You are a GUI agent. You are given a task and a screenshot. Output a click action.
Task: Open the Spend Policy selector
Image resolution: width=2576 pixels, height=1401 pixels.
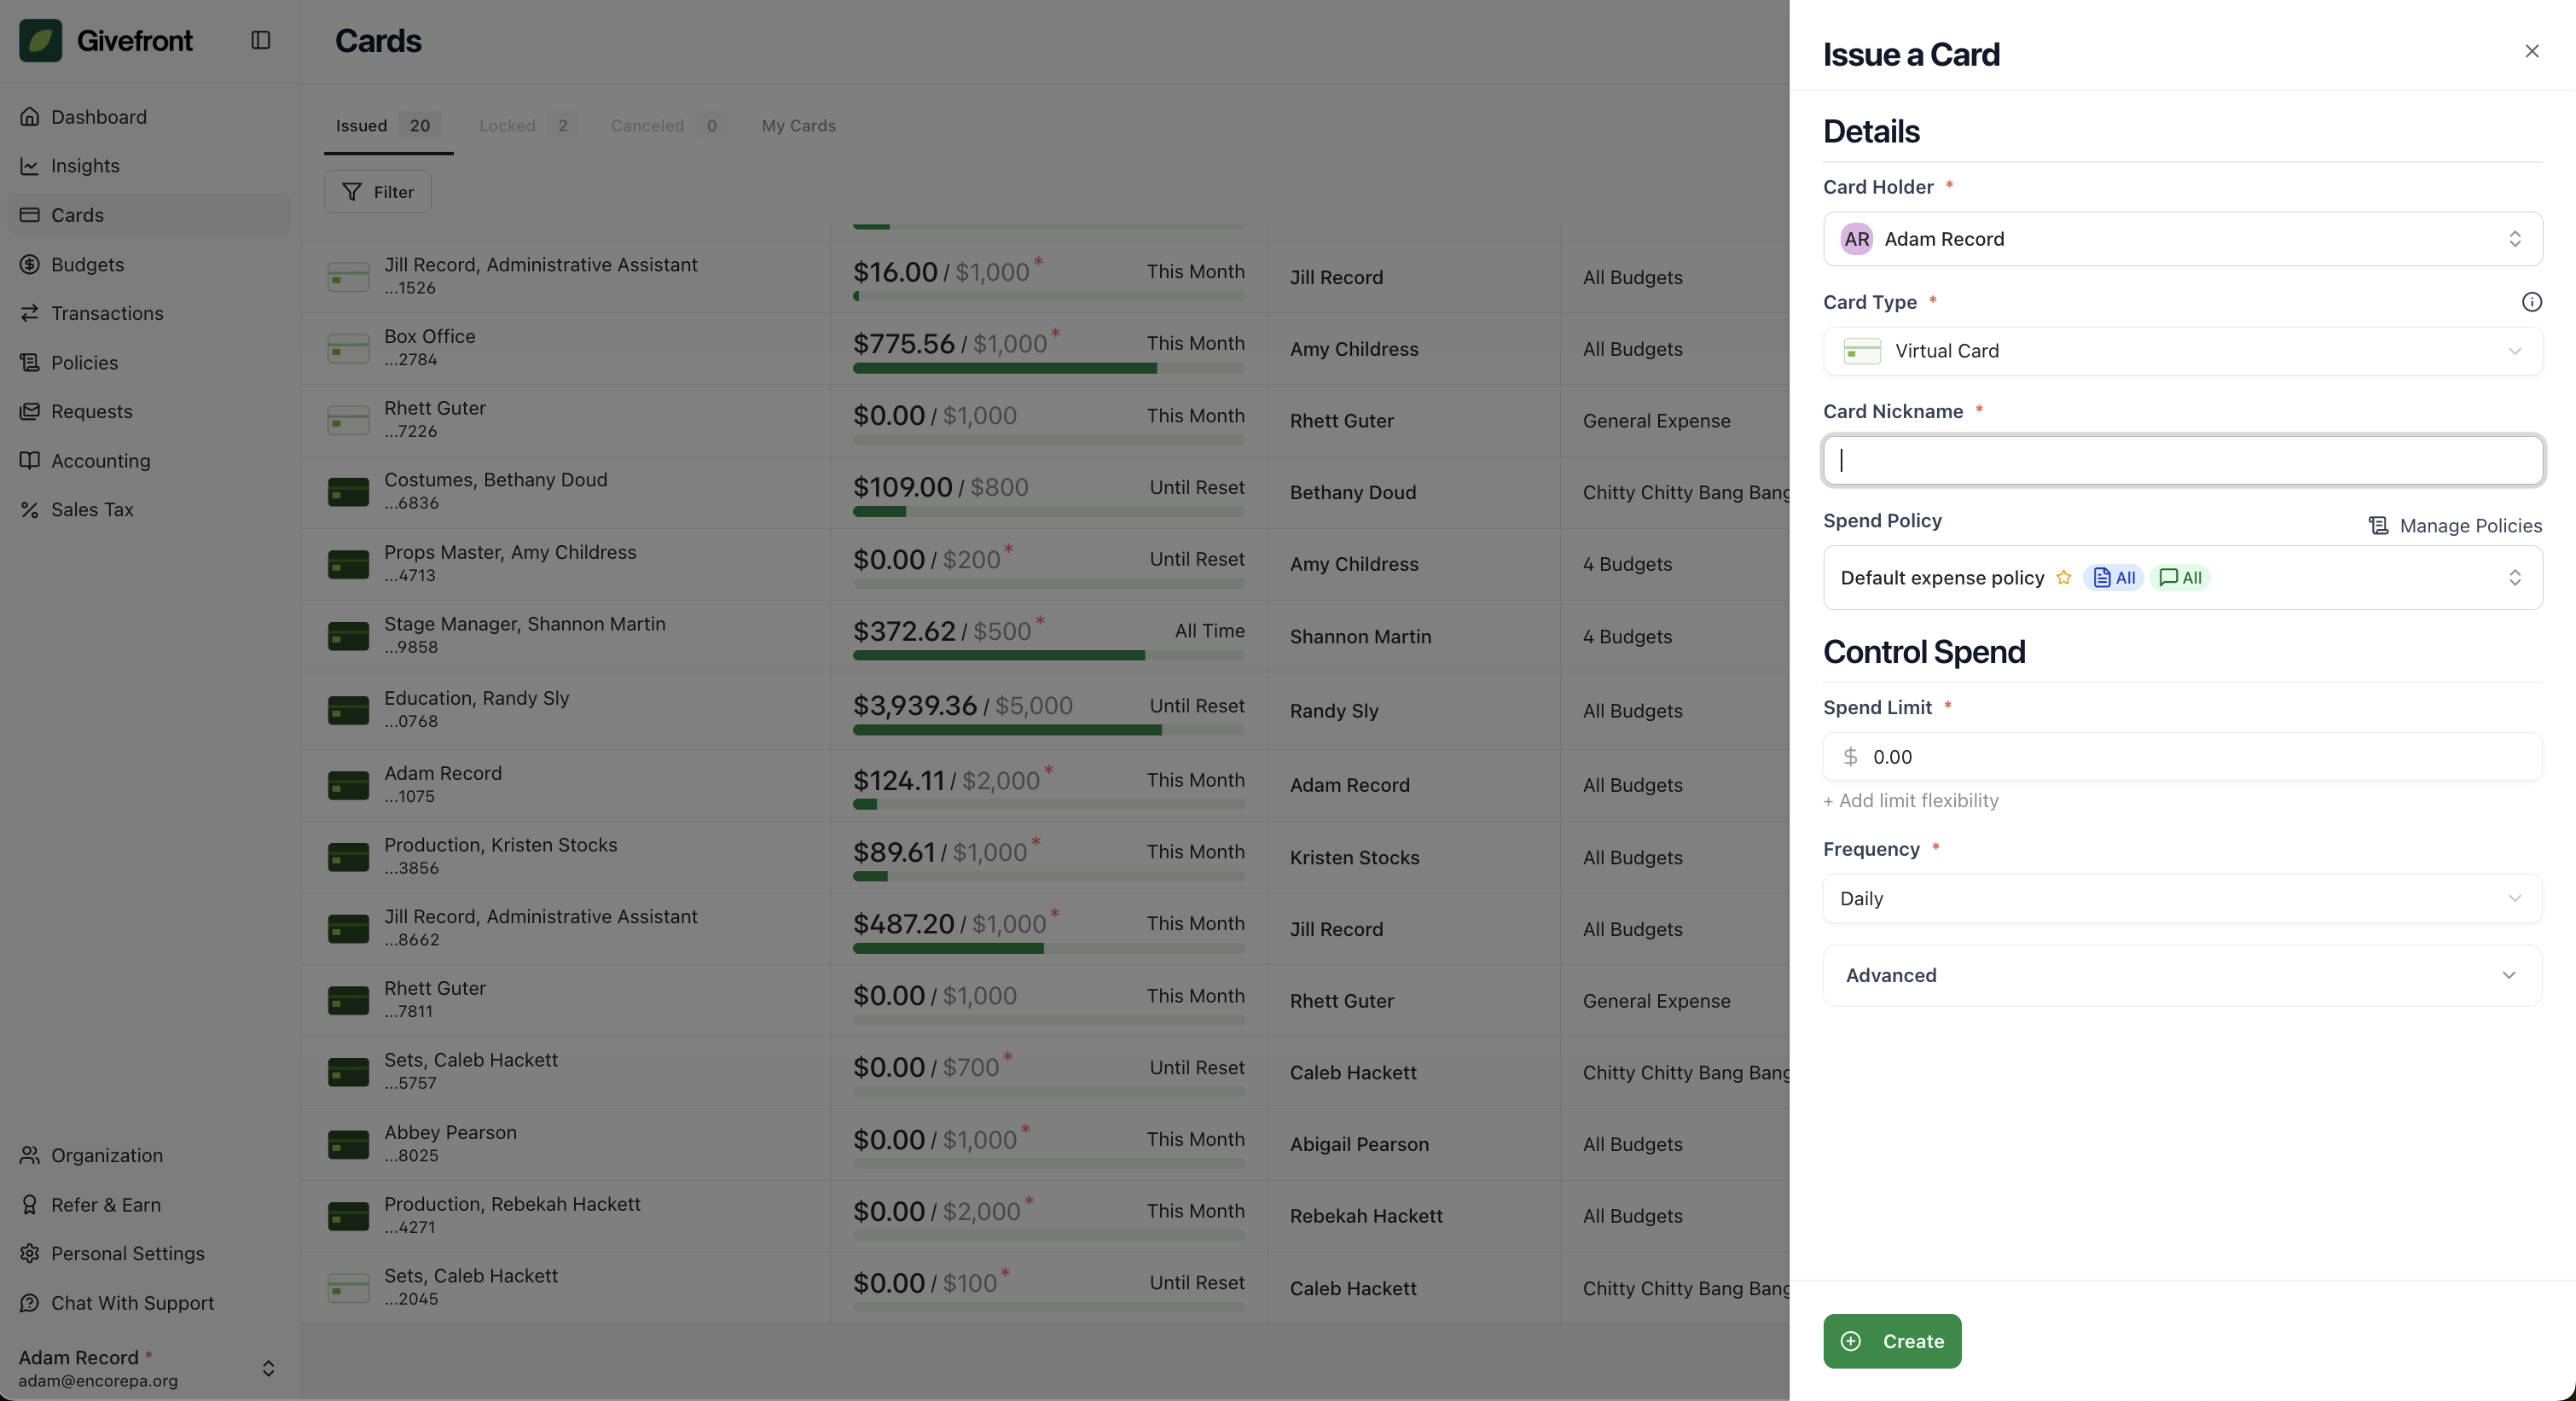click(2182, 578)
